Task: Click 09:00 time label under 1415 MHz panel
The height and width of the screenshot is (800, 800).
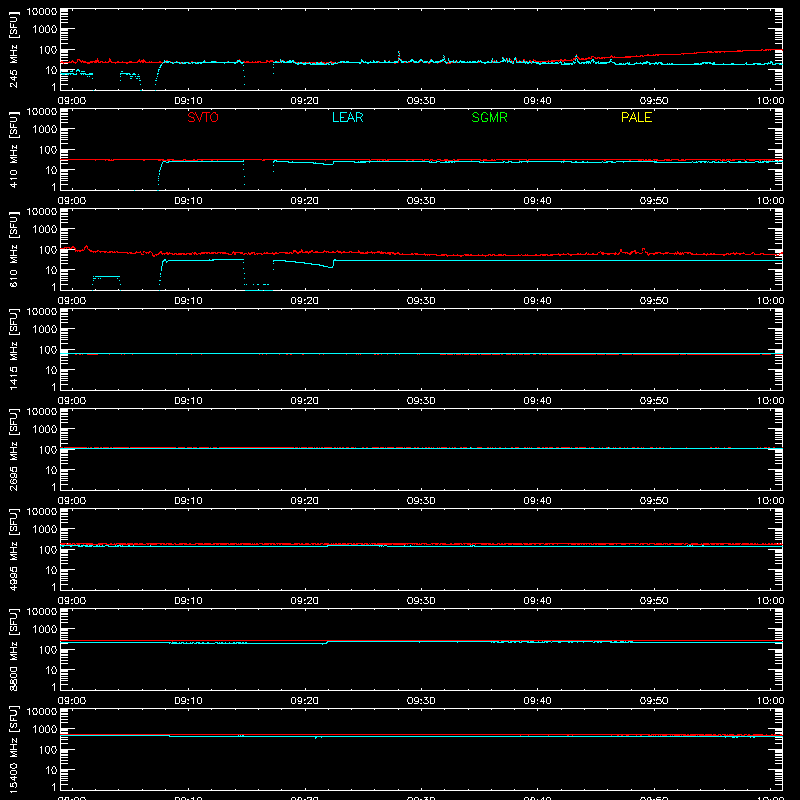Action: [72, 401]
